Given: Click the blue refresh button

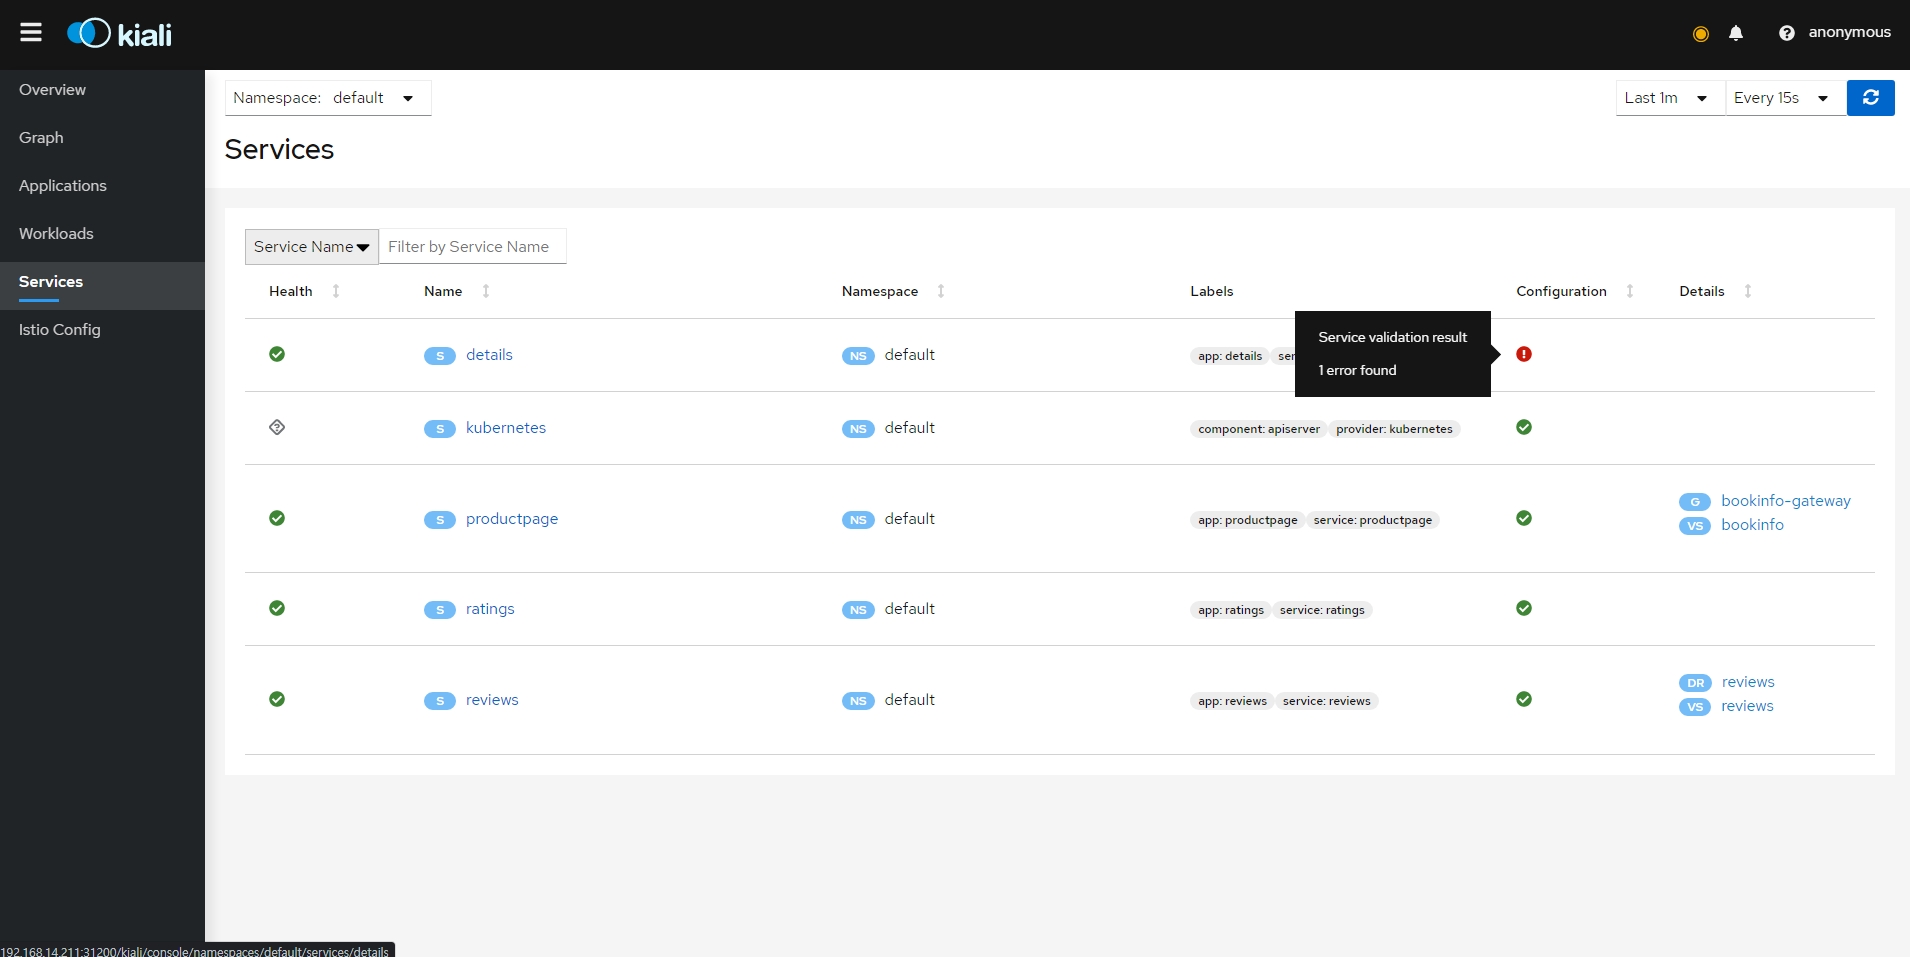Looking at the screenshot, I should tap(1870, 98).
